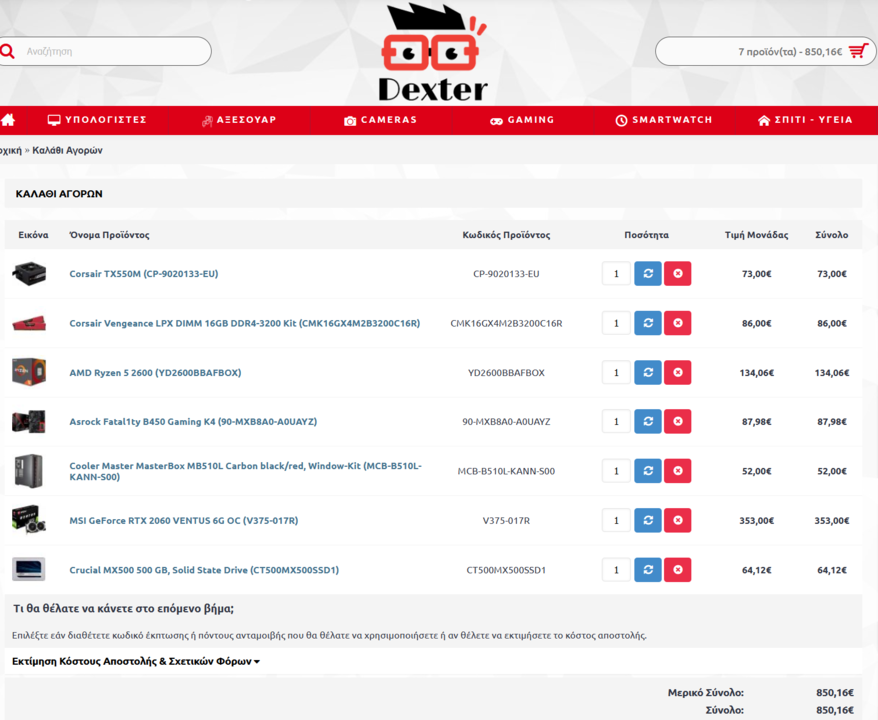Refresh quantity for Asrock Fatal1ty B450

click(648, 422)
